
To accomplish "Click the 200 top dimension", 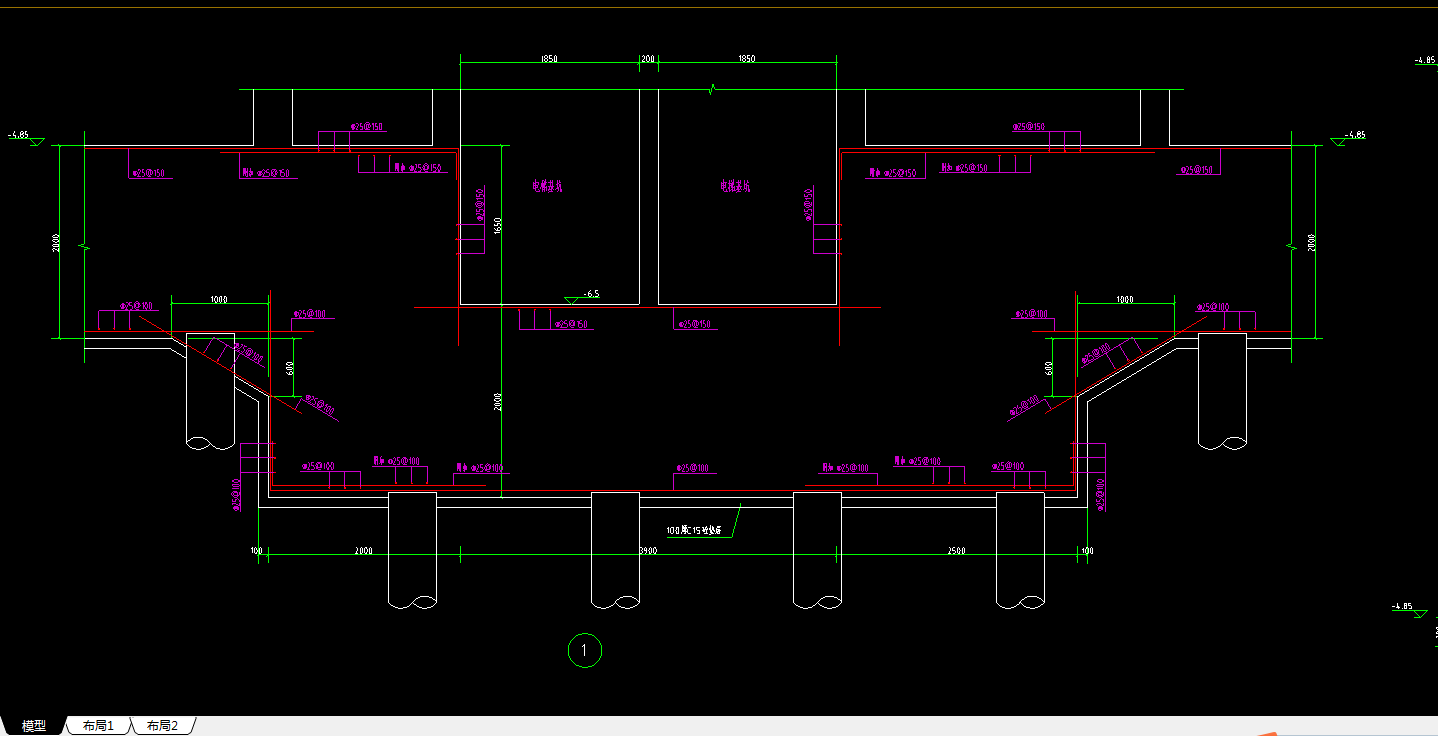I will [647, 59].
